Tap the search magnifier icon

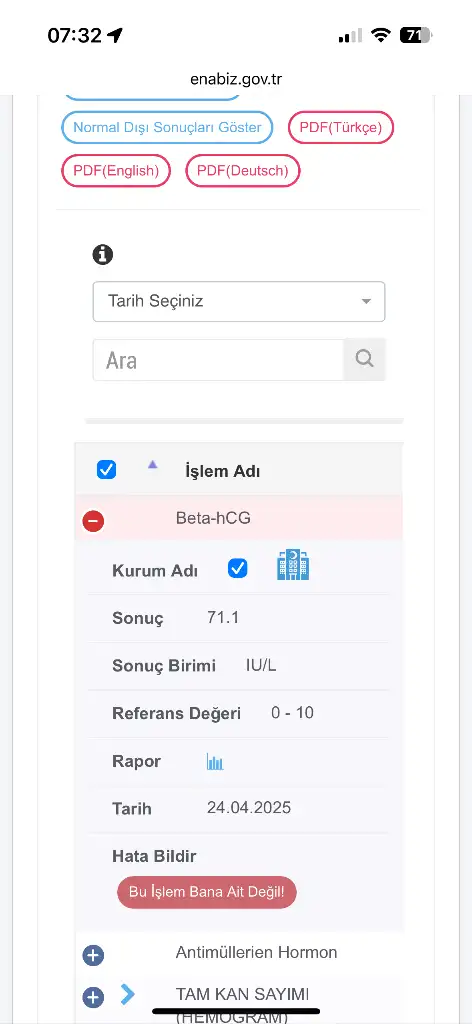(364, 359)
